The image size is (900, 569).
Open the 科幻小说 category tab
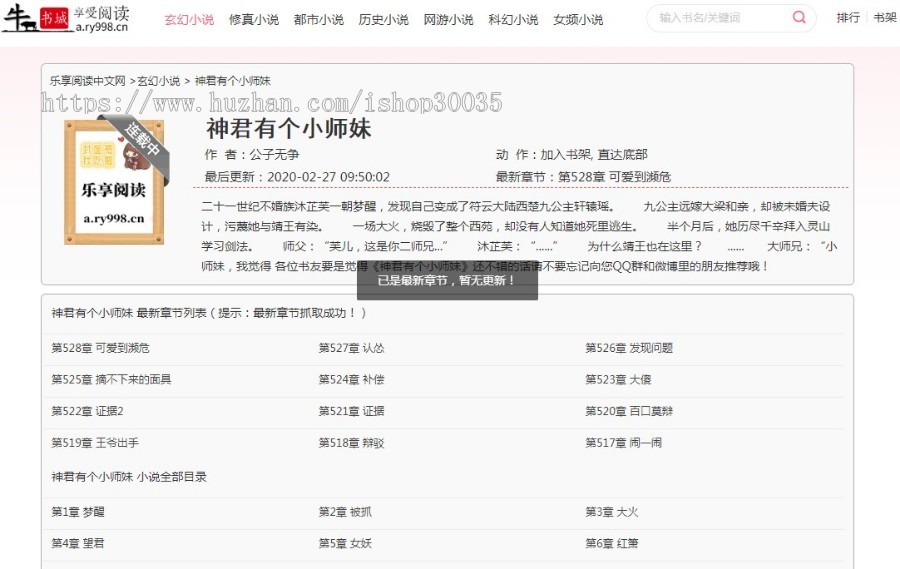coord(513,20)
